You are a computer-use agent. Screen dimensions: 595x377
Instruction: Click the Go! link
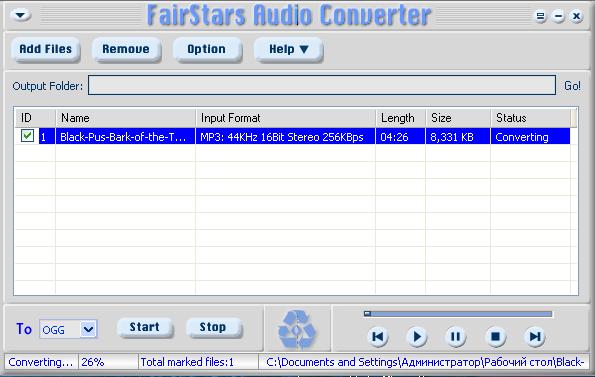572,86
